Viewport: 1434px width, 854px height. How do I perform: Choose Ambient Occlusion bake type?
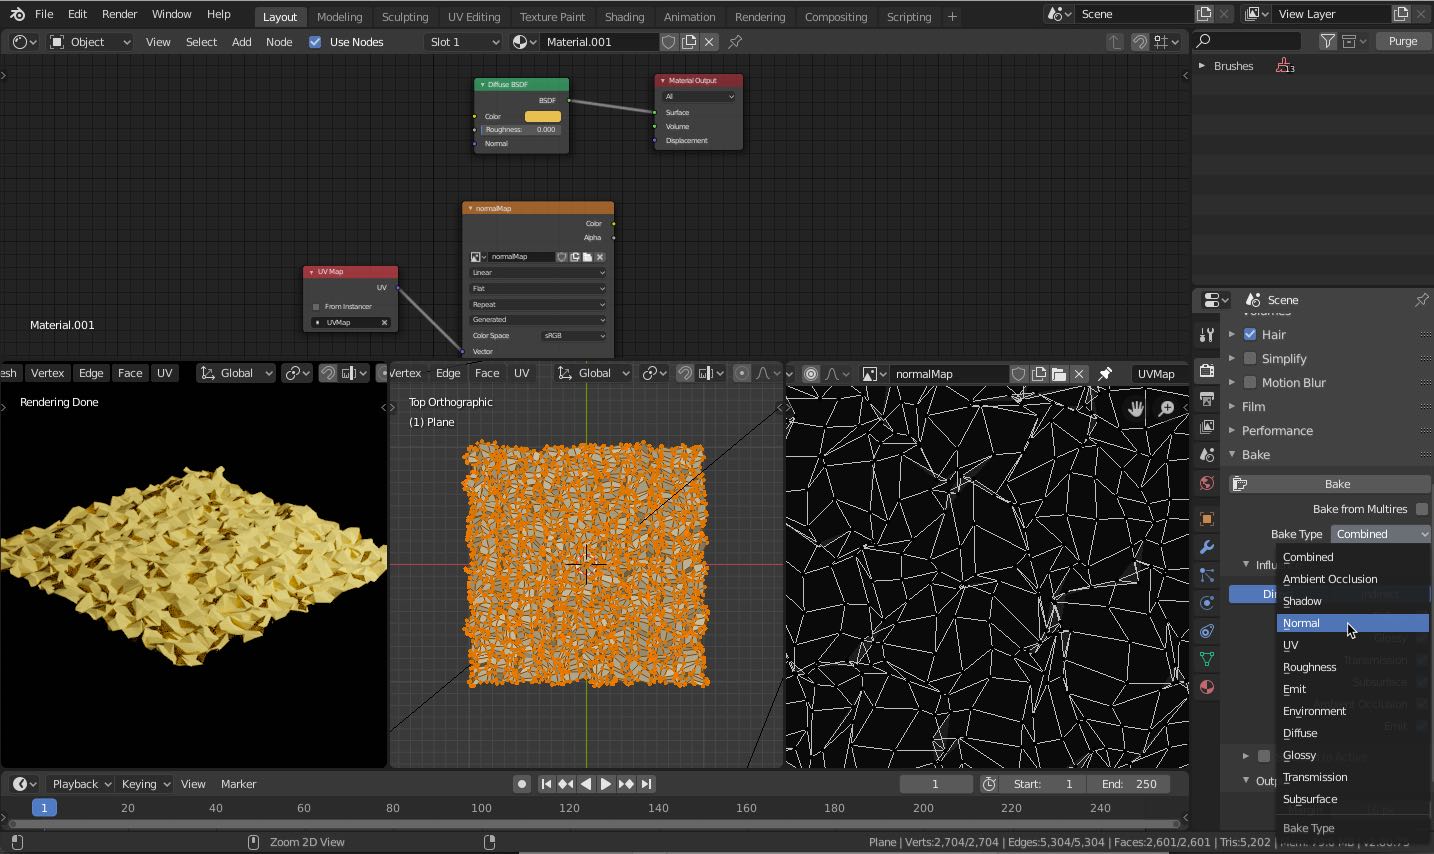tap(1352, 579)
